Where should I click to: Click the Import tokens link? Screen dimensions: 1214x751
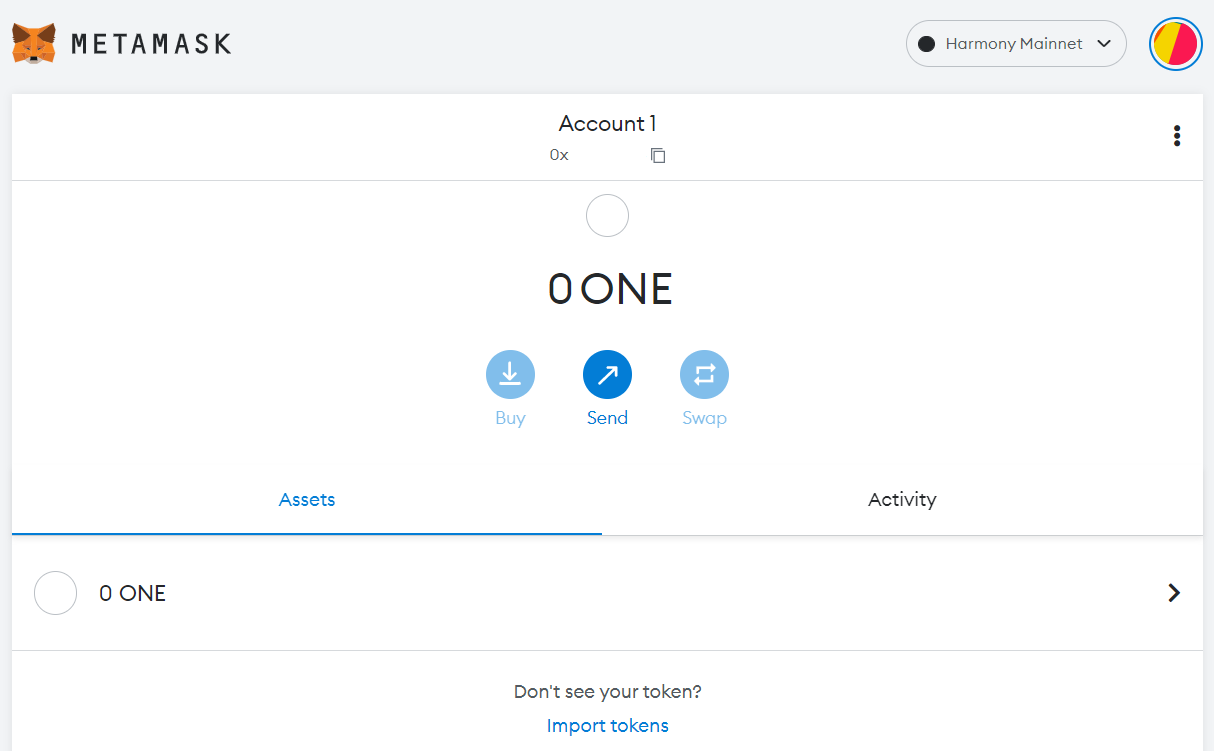[x=608, y=726]
